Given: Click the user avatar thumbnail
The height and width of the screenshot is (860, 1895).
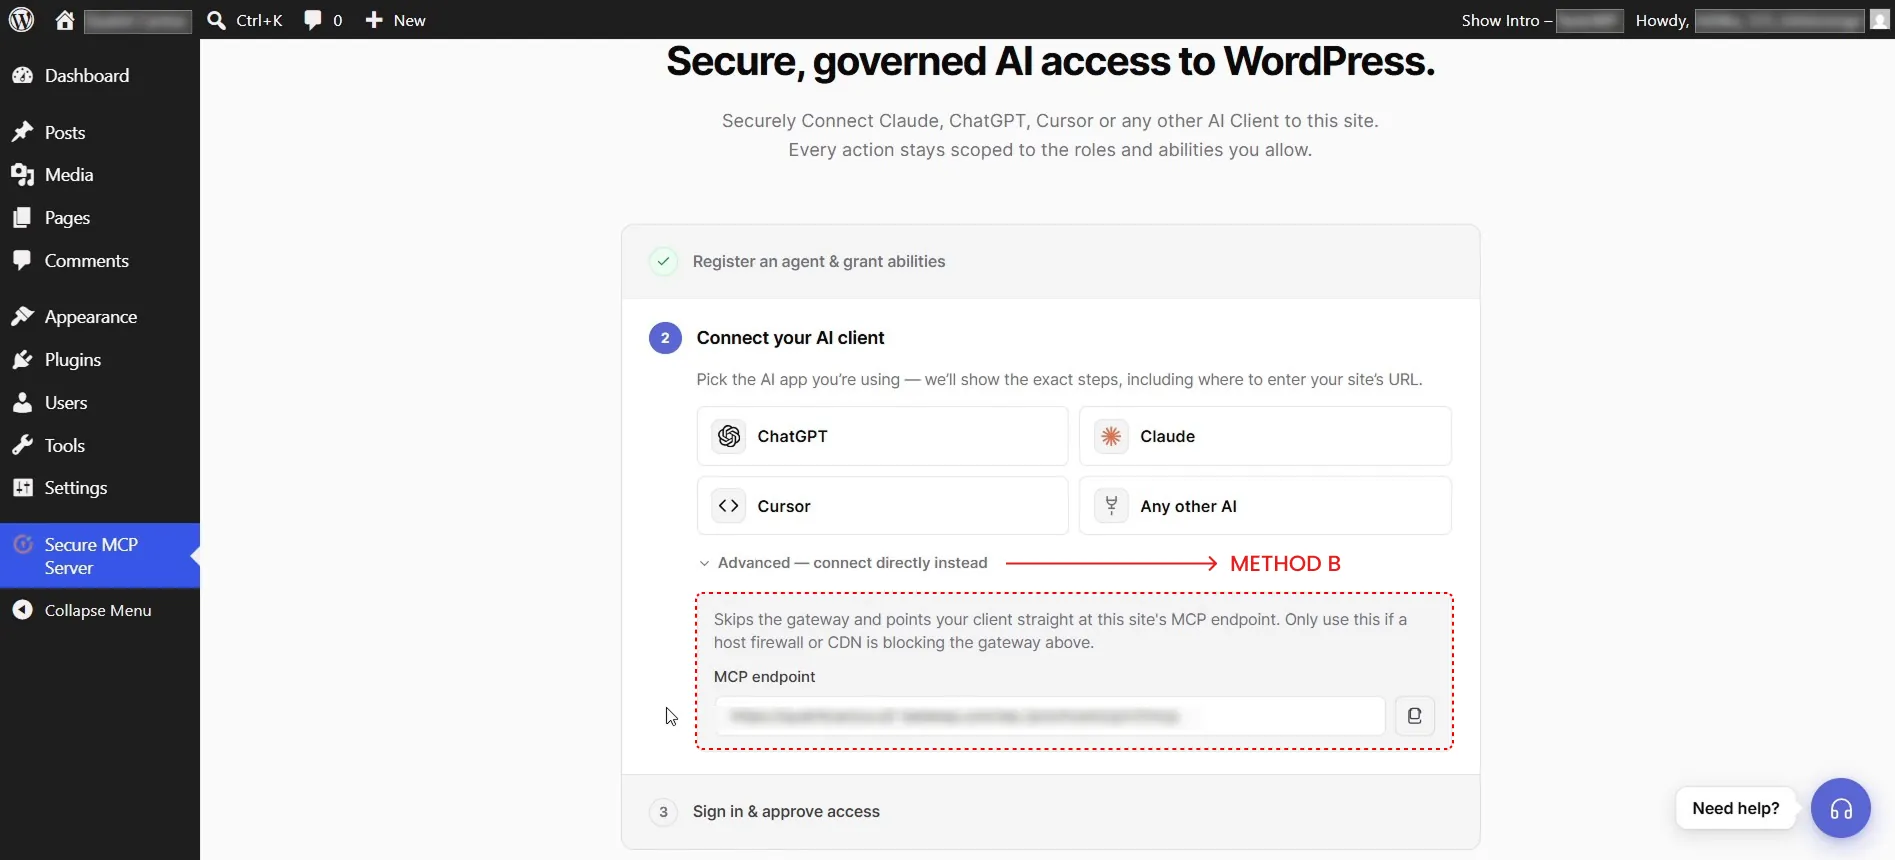Looking at the screenshot, I should pos(1880,20).
